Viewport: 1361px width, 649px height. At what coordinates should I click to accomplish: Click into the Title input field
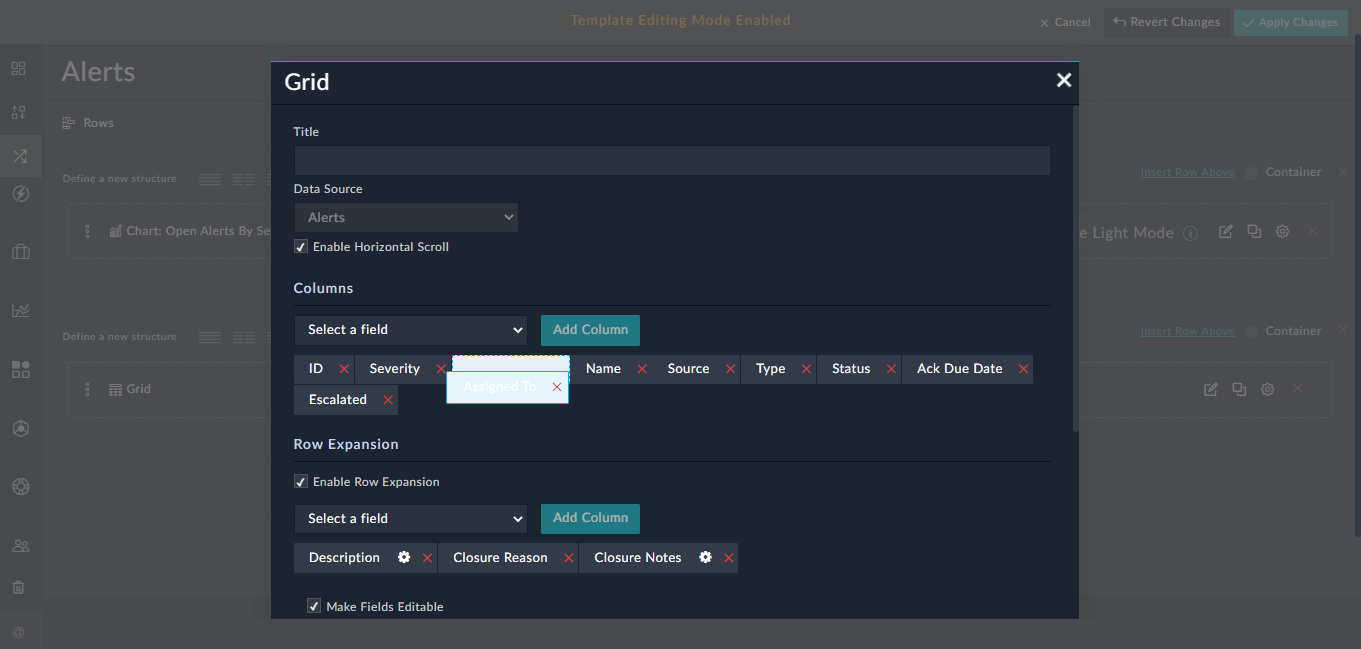tap(672, 161)
